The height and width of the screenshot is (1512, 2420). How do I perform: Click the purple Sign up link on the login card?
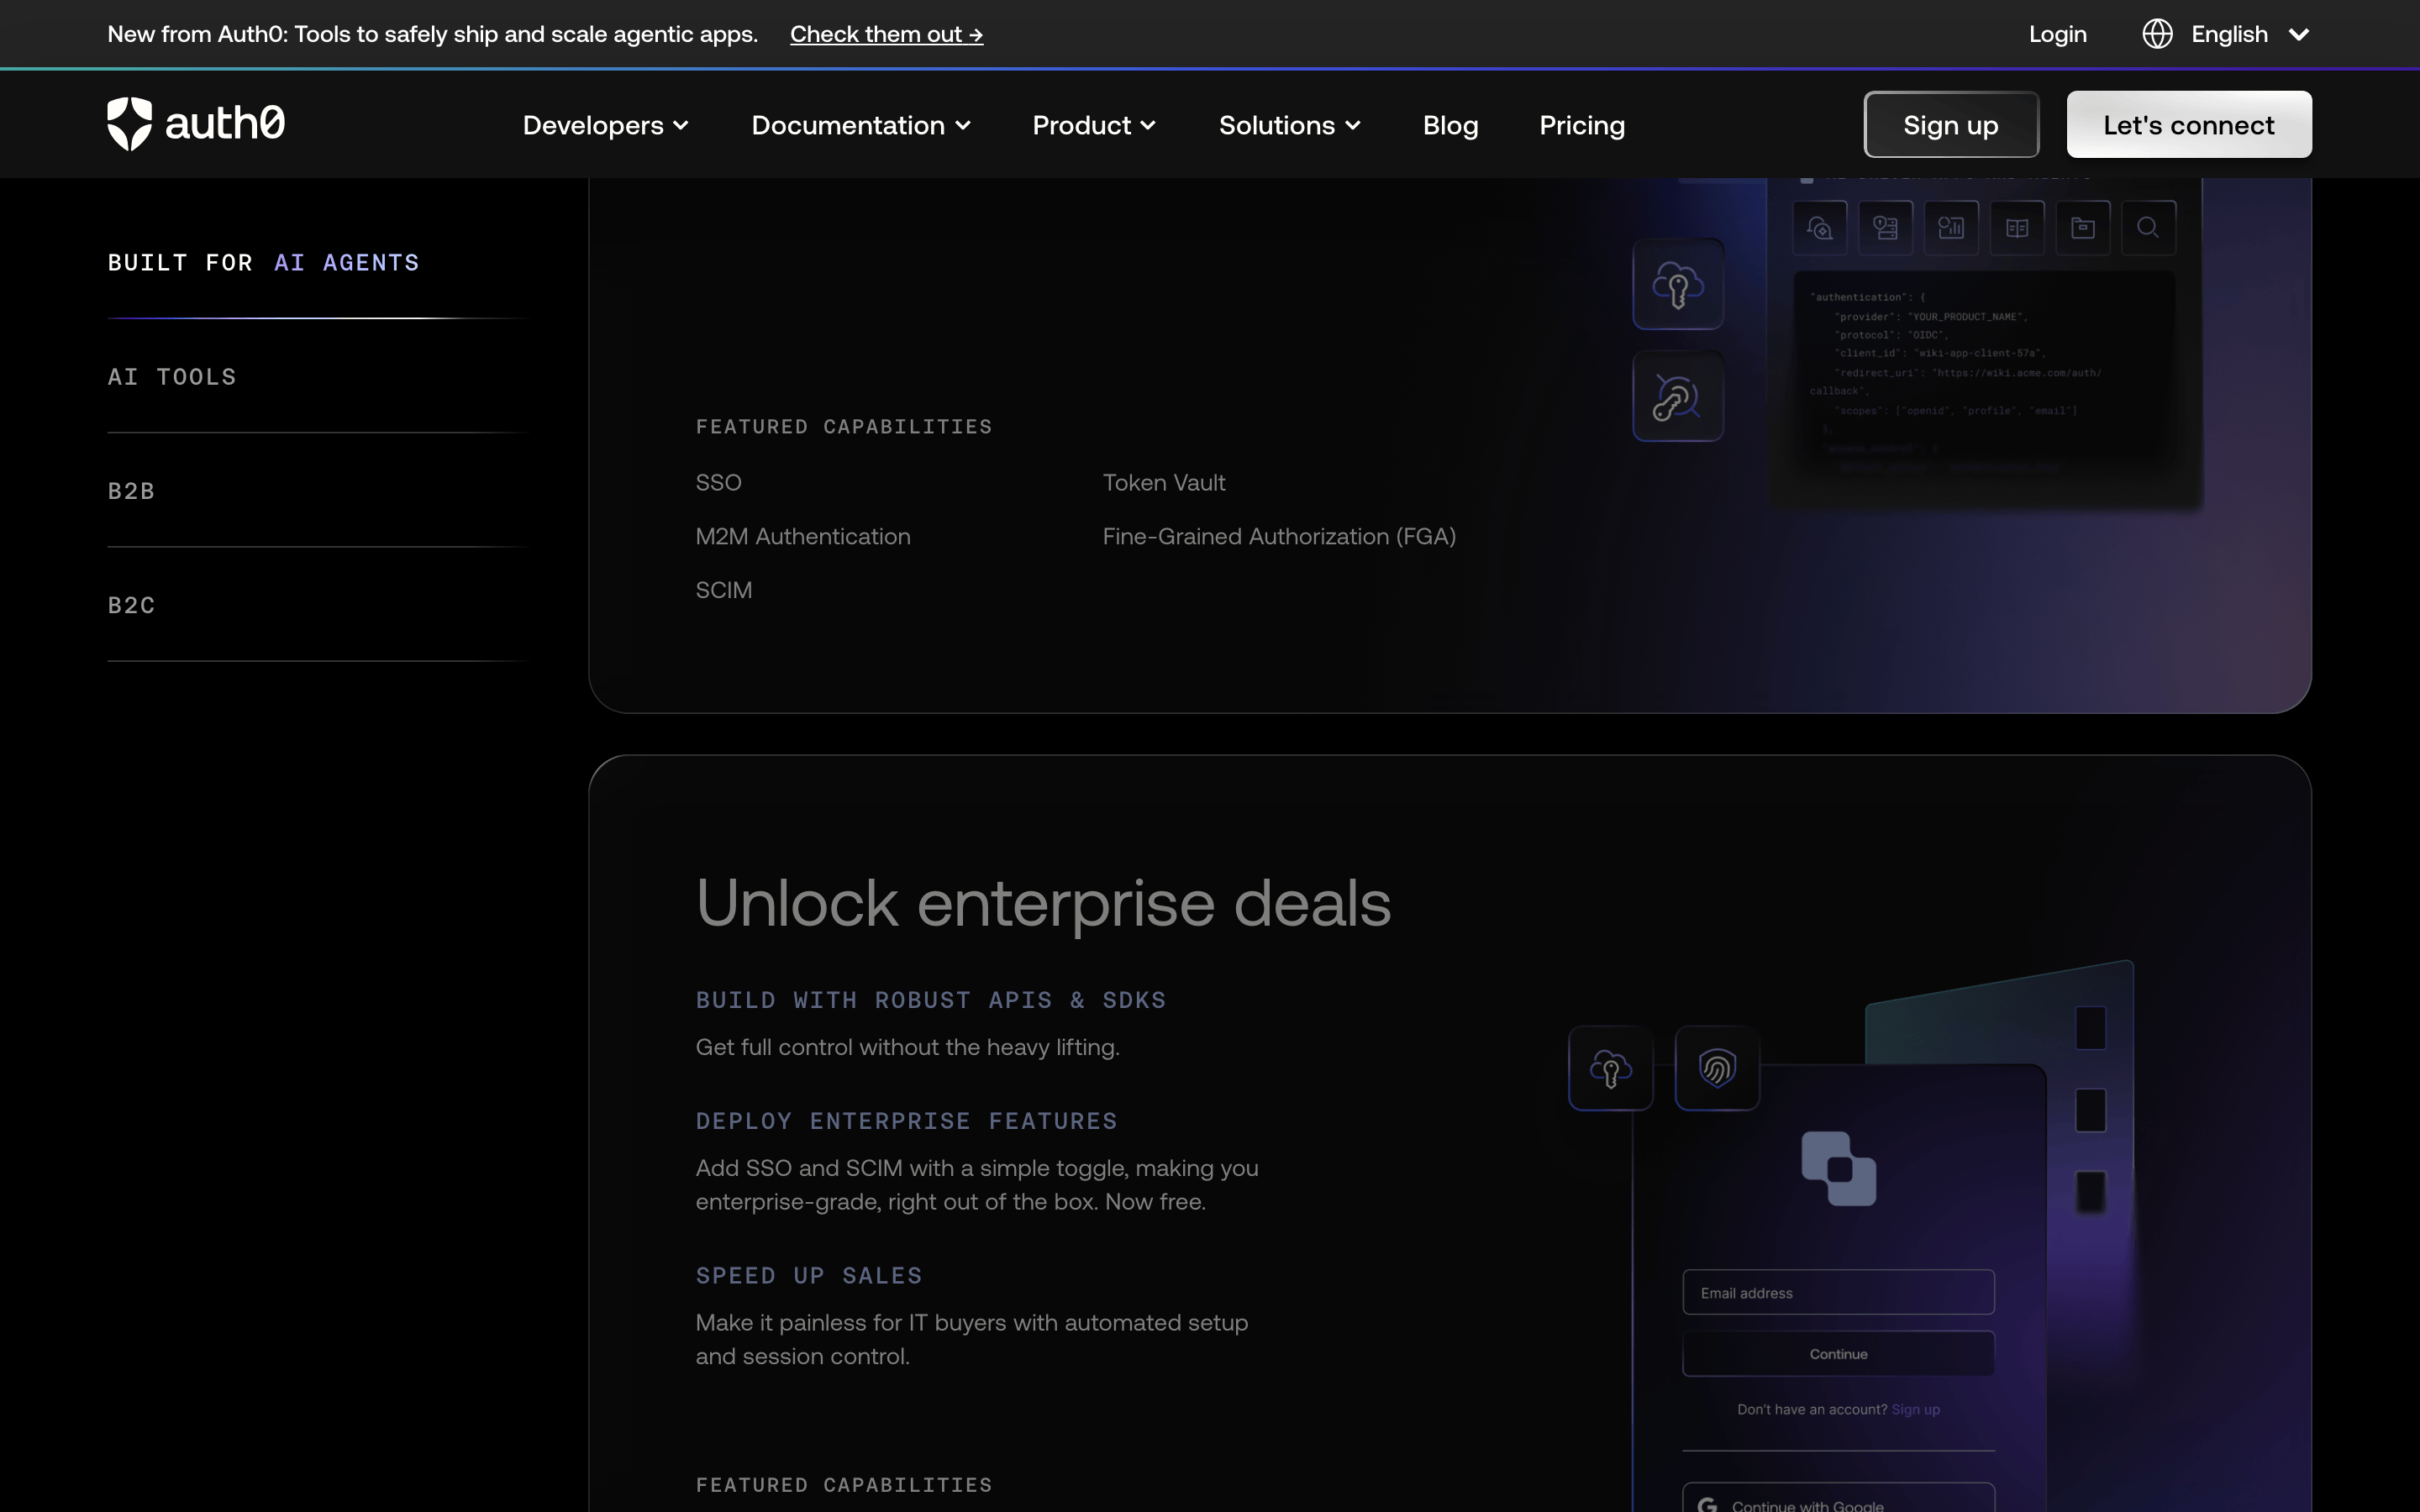(x=1915, y=1409)
